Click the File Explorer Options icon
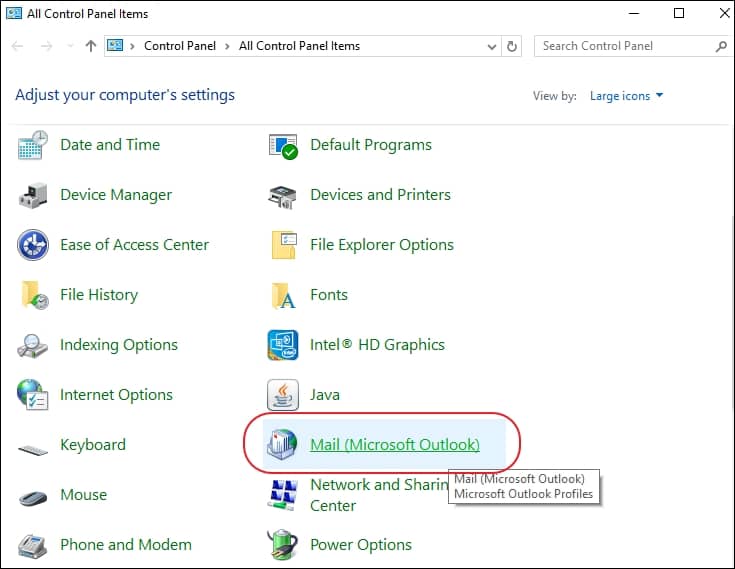The width and height of the screenshot is (735, 569). 283,245
